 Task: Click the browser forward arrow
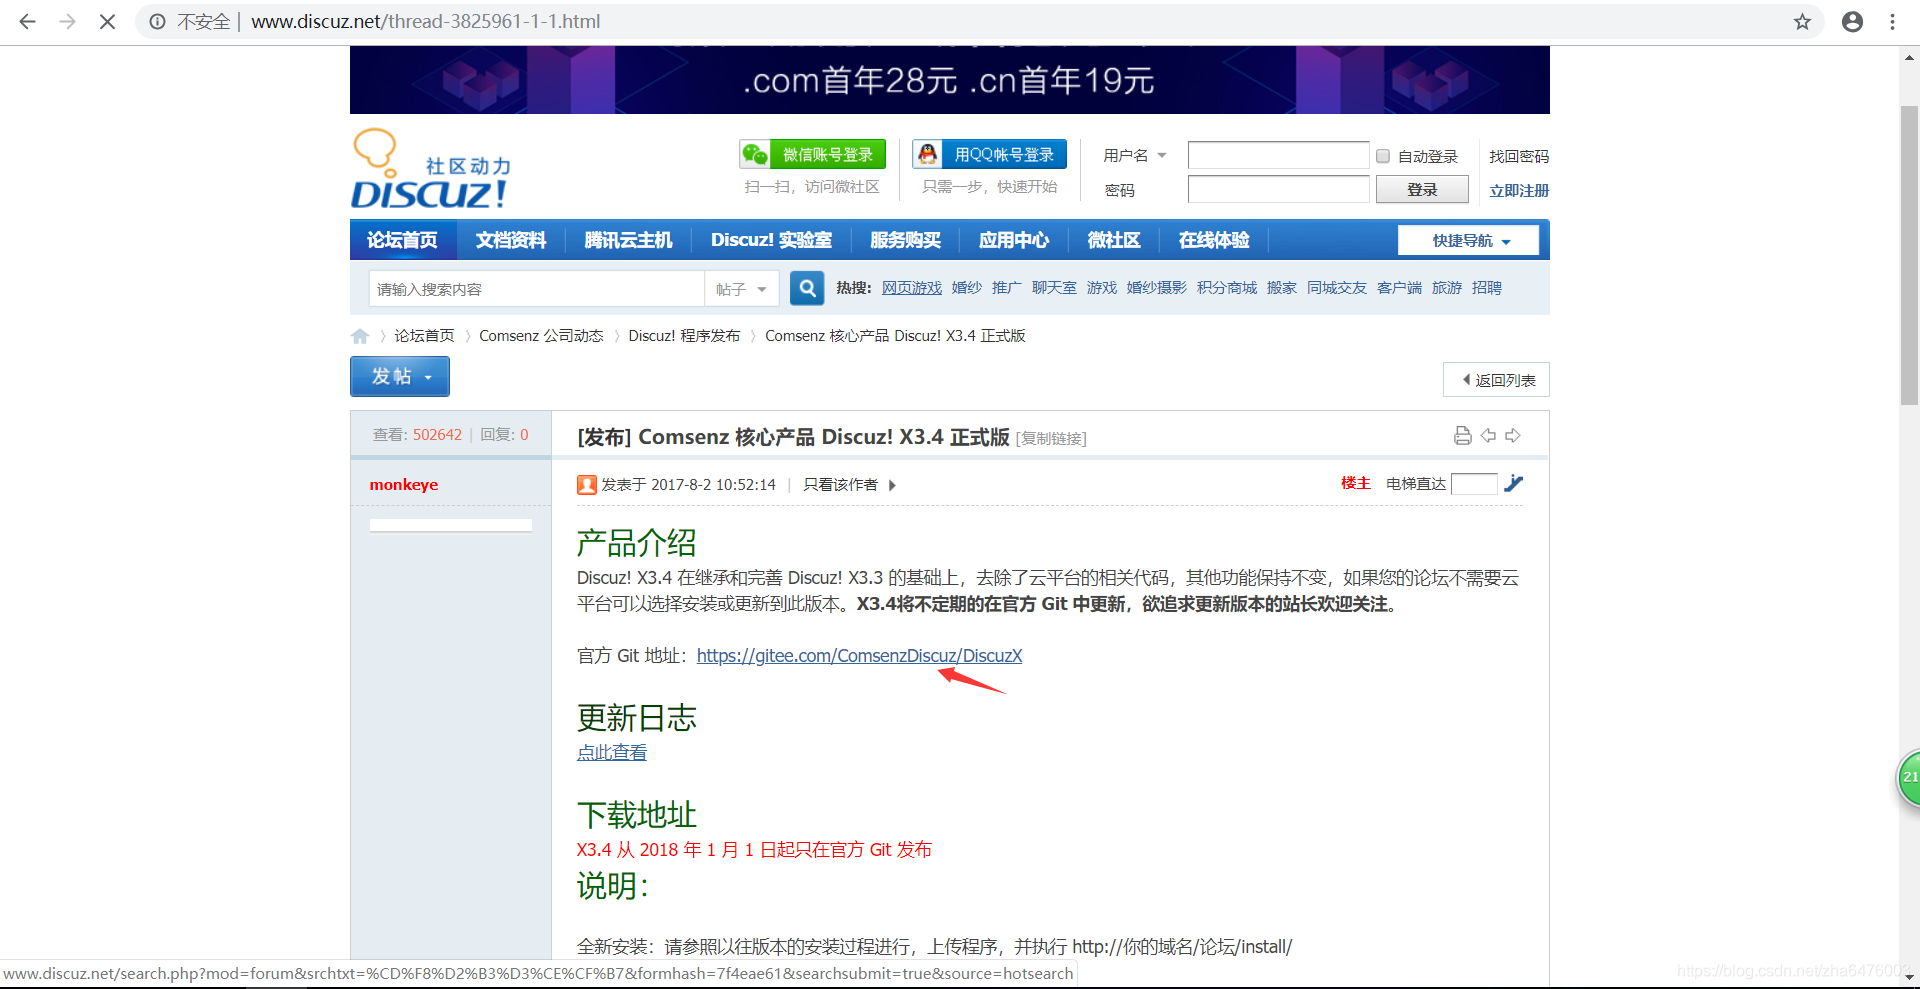point(67,21)
